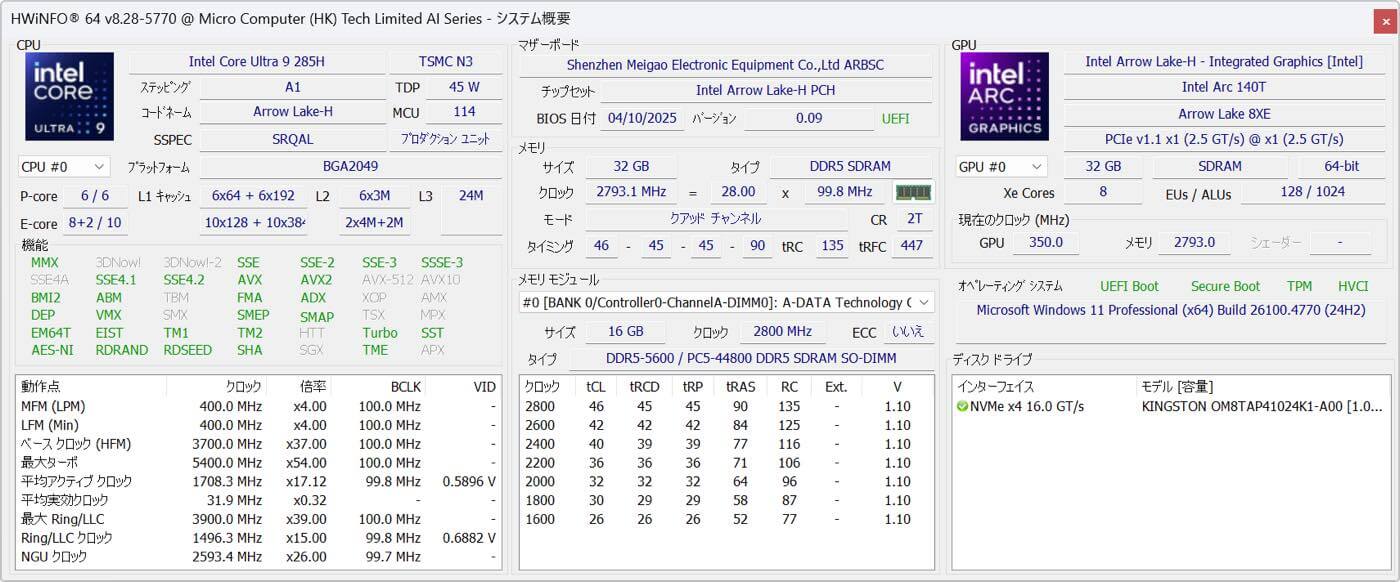Click the base clock HFM 3700.0 MHz row
The image size is (1400, 582).
coord(259,443)
